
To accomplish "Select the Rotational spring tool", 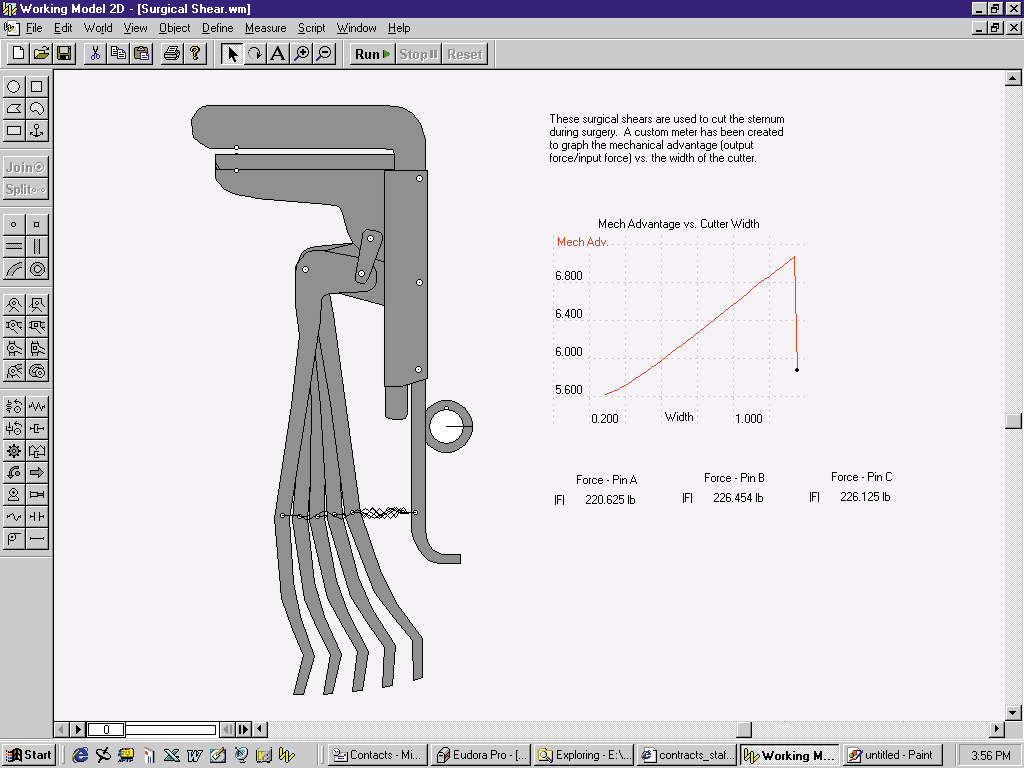I will (x=14, y=406).
